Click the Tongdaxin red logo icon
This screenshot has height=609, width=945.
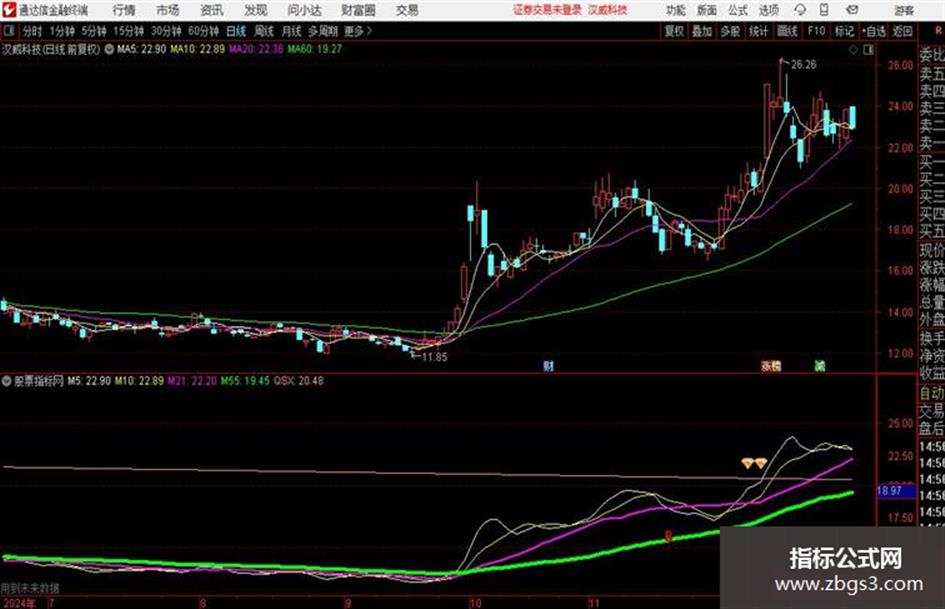pos(9,10)
